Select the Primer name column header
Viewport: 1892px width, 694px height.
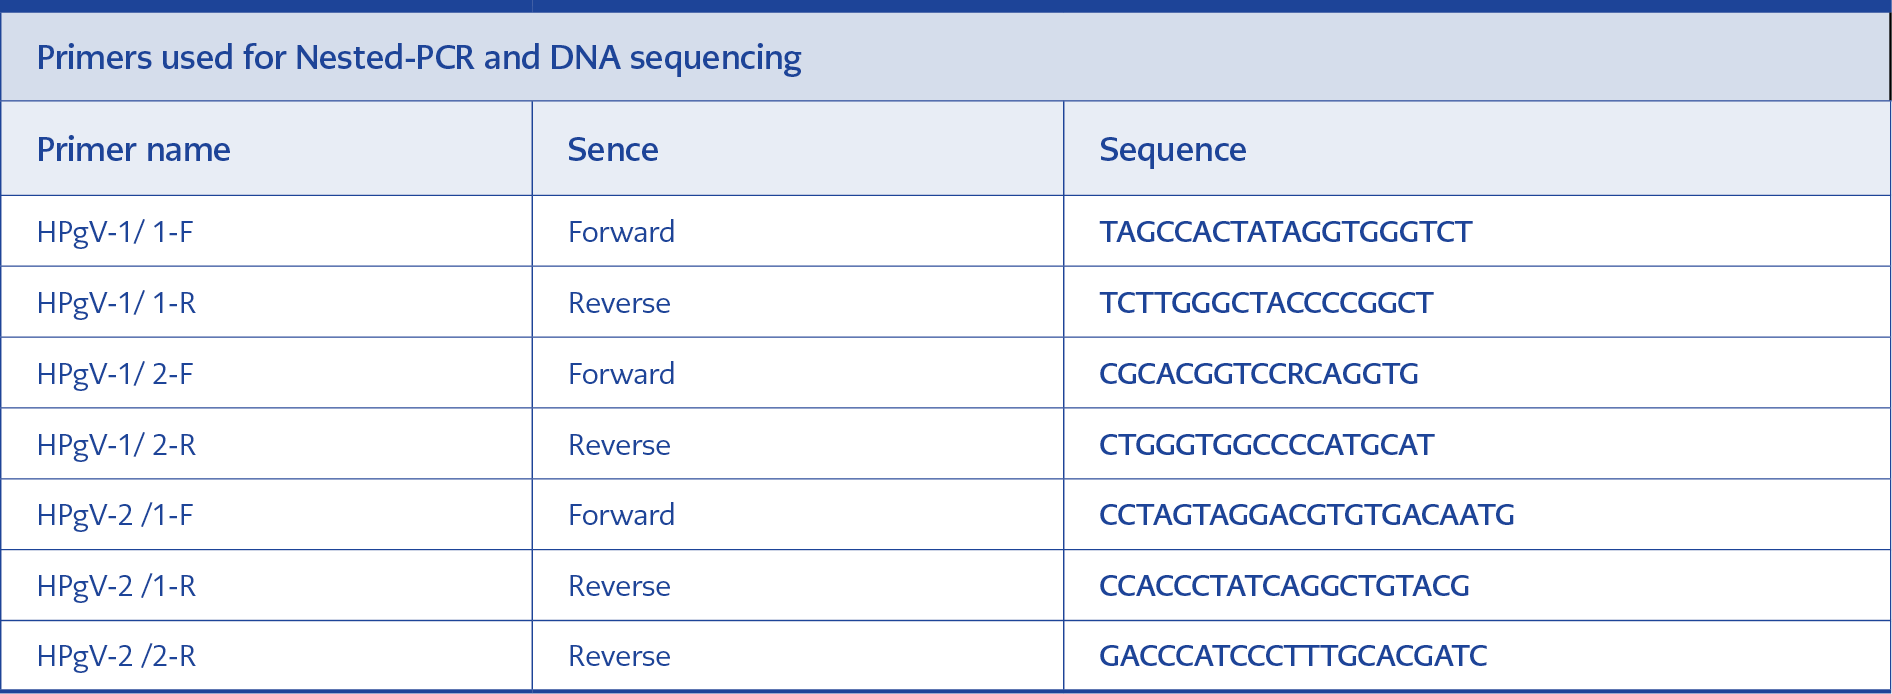134,149
